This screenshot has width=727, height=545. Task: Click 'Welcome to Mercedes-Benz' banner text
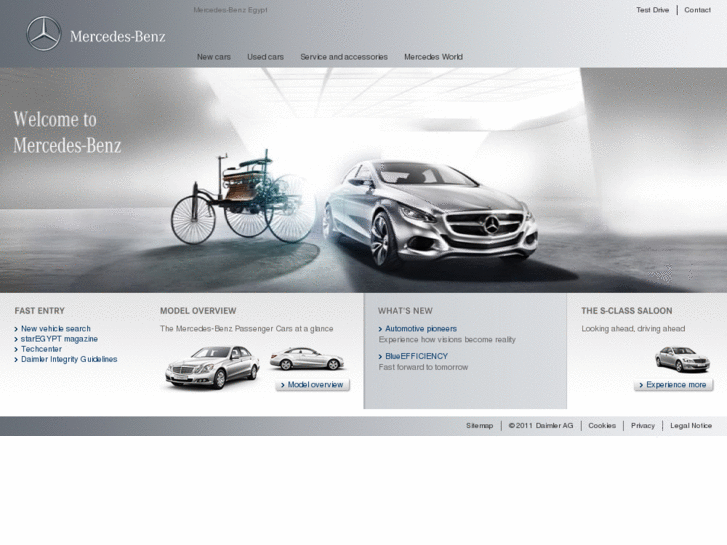pyautogui.click(x=67, y=132)
